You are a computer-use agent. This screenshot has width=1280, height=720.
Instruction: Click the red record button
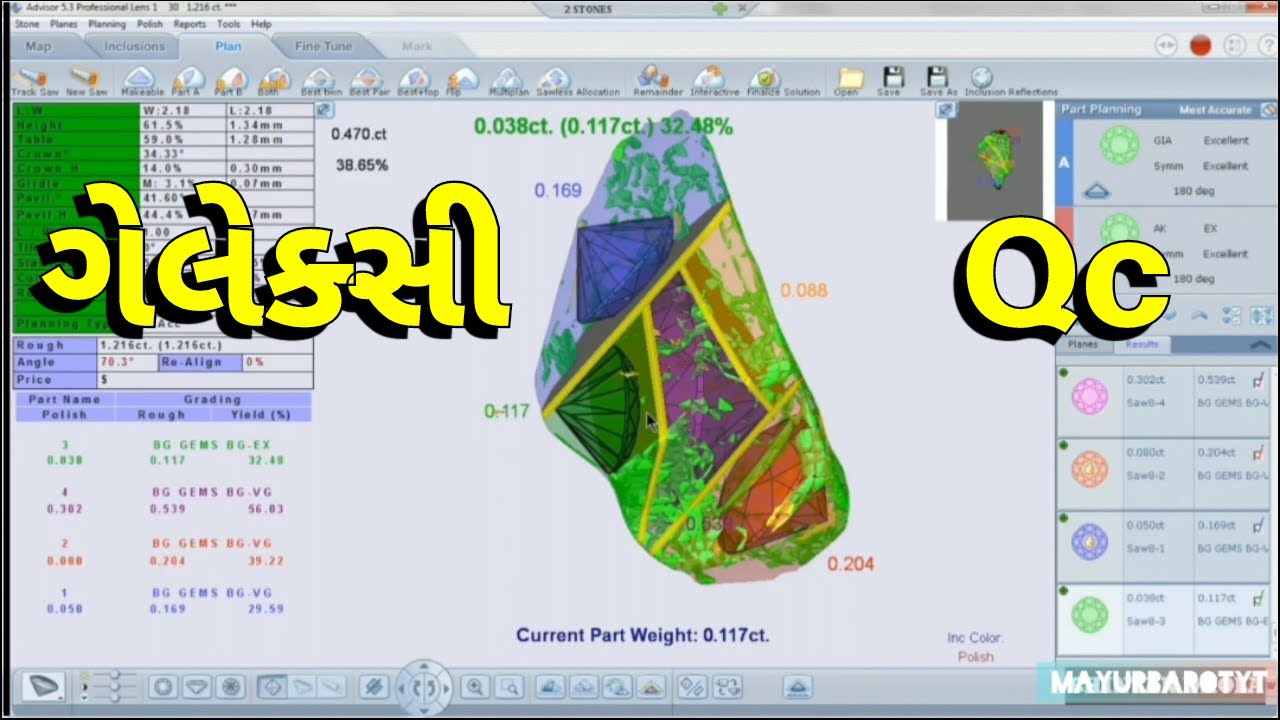1200,45
